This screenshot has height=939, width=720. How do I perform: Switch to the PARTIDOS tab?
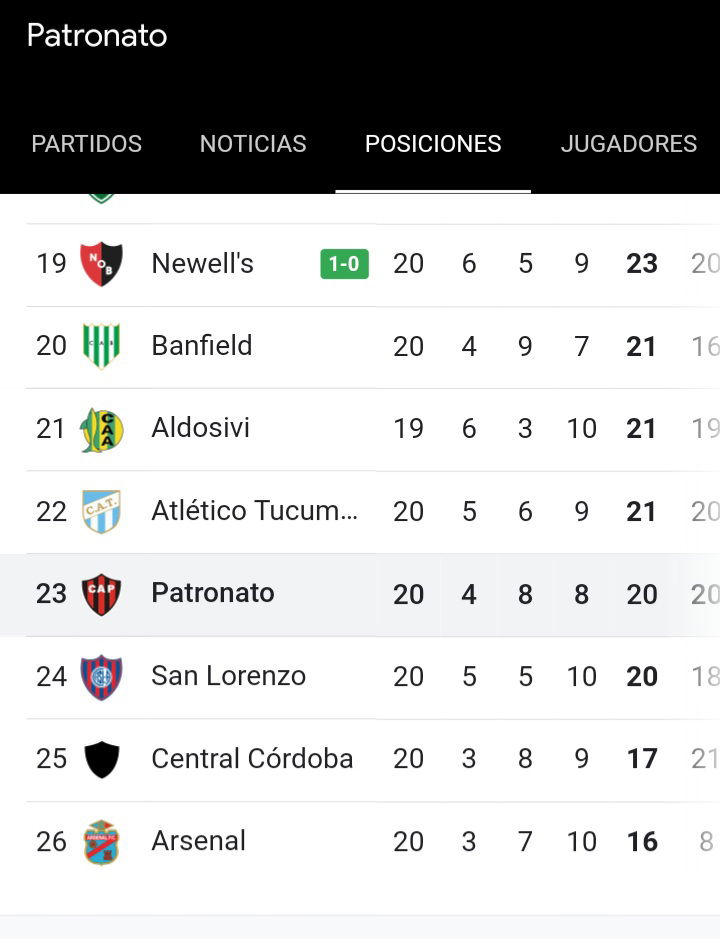tap(87, 144)
